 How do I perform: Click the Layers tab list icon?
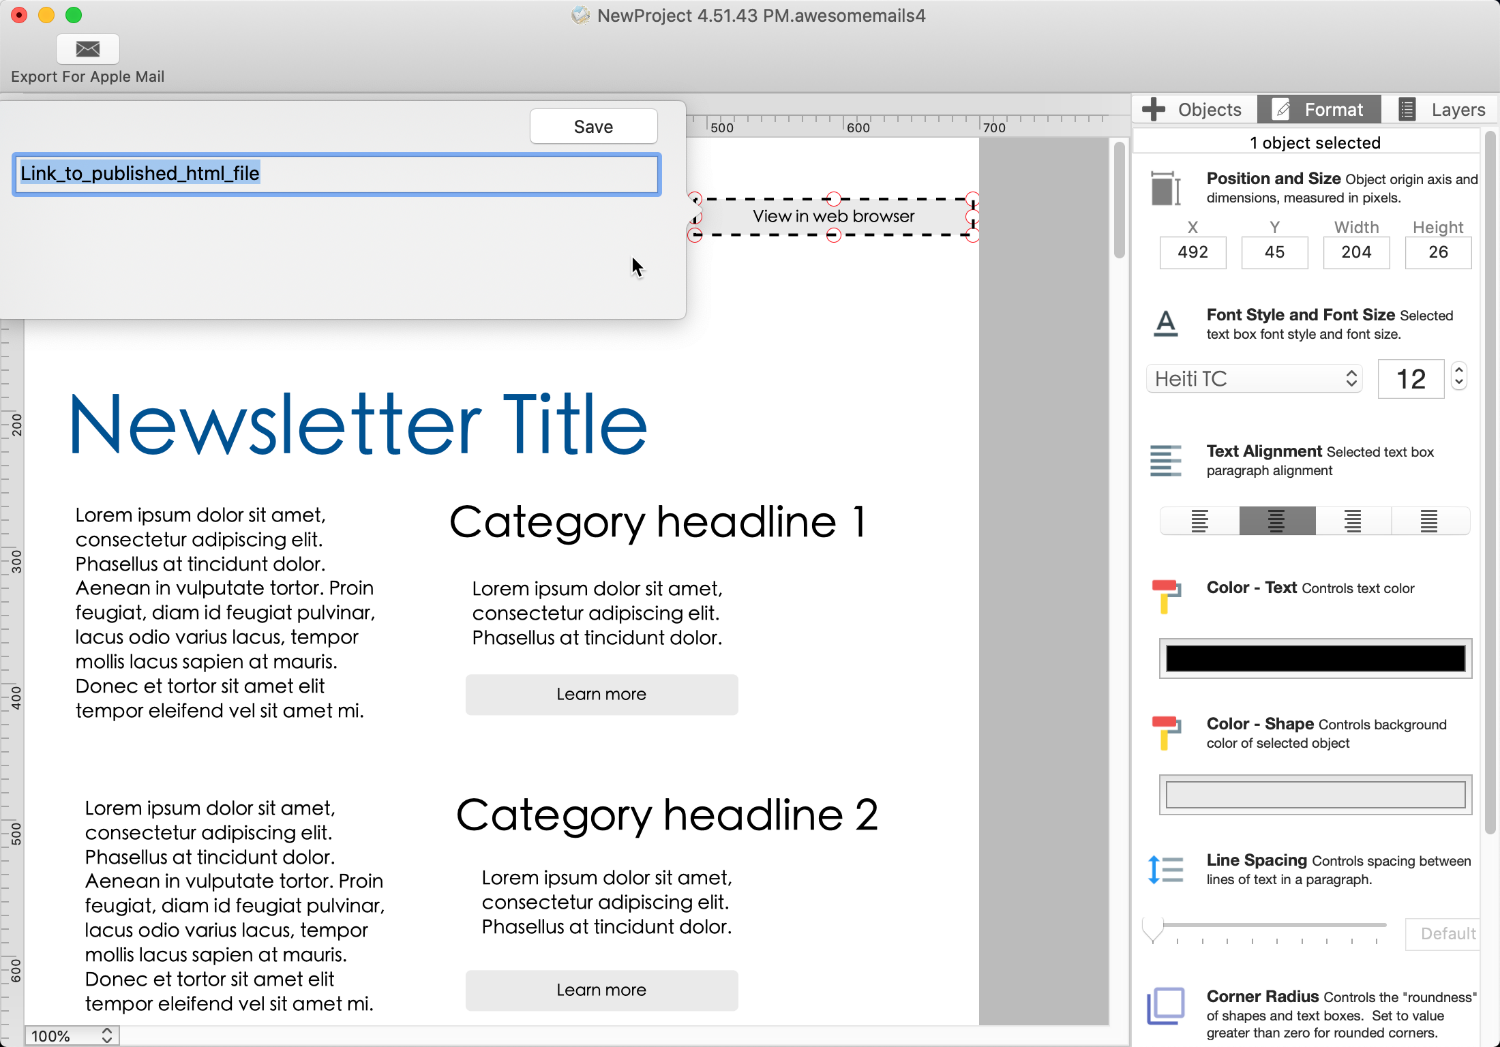point(1407,109)
